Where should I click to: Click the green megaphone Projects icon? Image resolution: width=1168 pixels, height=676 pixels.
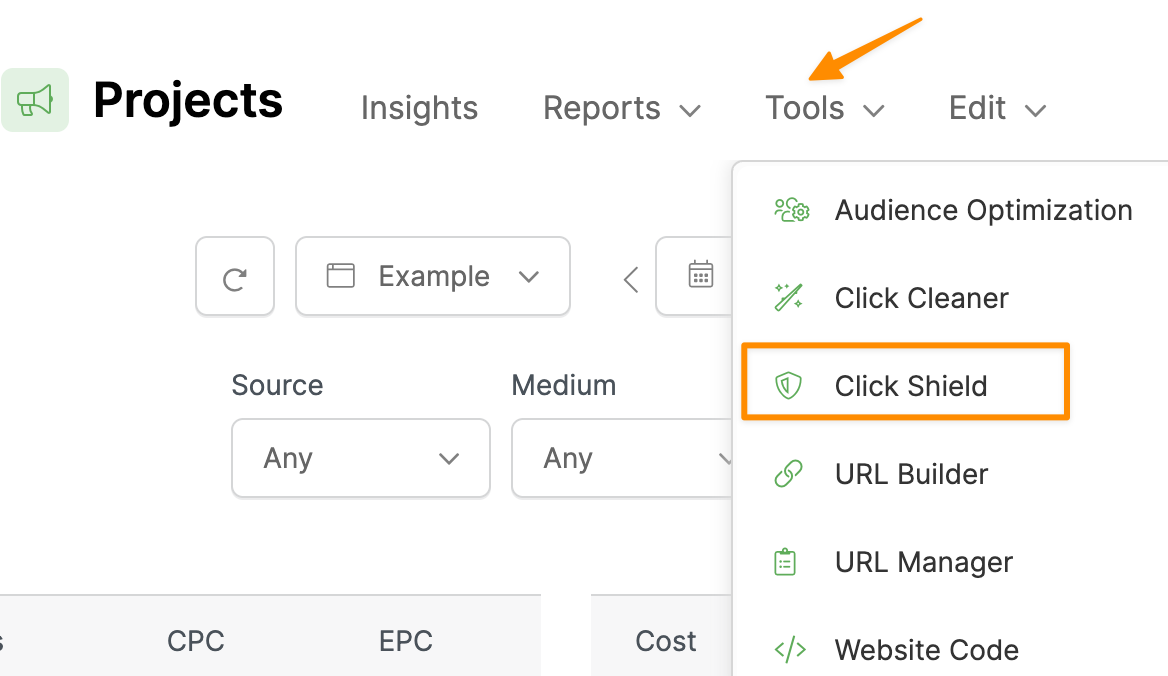click(x=35, y=100)
